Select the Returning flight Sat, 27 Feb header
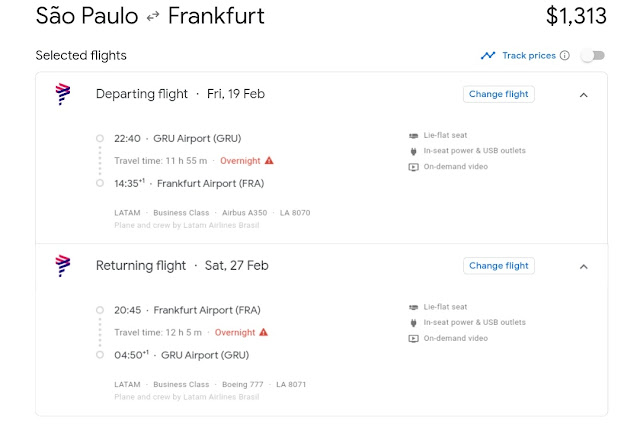 (x=182, y=266)
